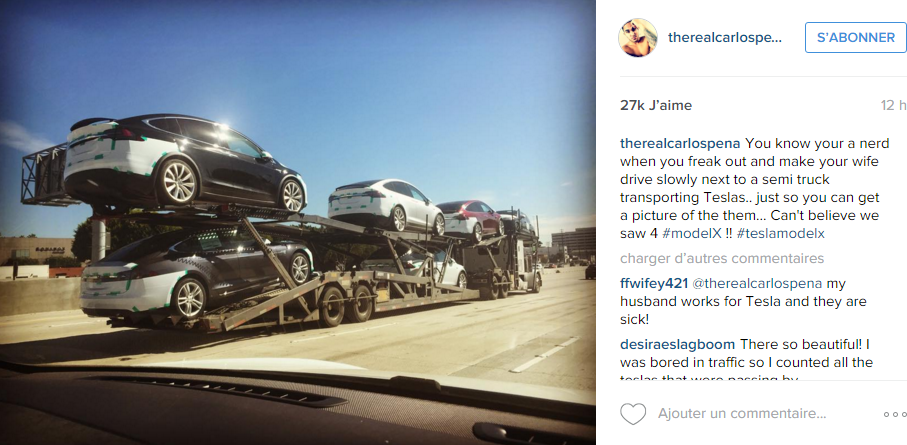The image size is (907, 445).
Task: Click the @therealcarlospena mention in the comment
Action: click(x=757, y=284)
